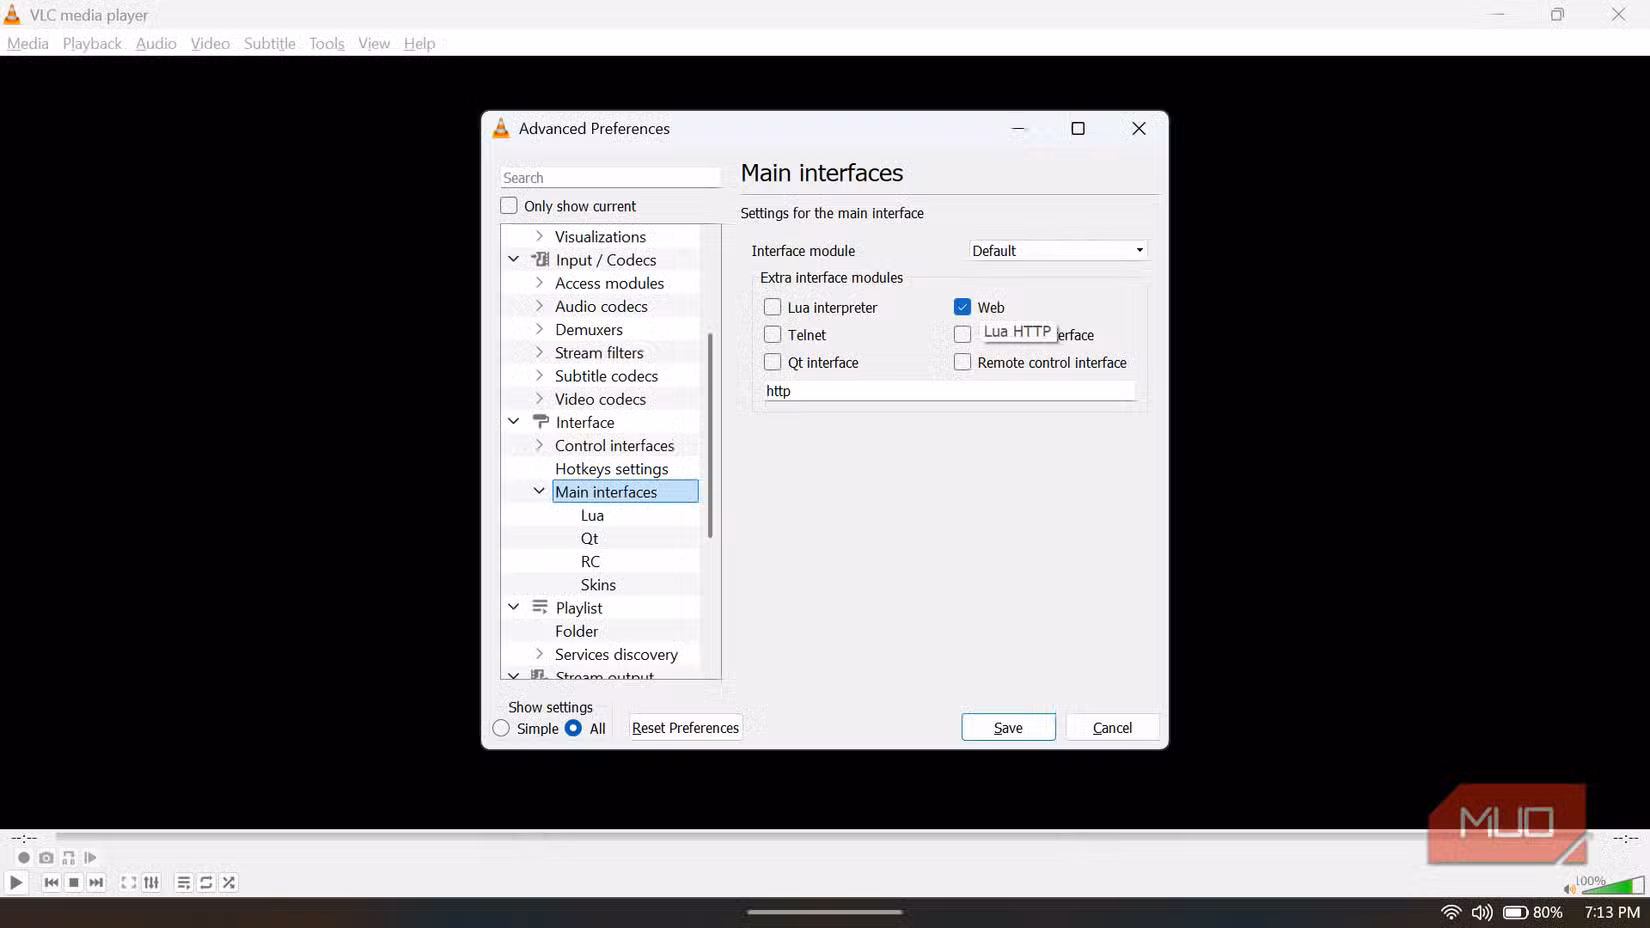The height and width of the screenshot is (928, 1650).
Task: Expand the Visualizations tree branch
Action: point(539,236)
